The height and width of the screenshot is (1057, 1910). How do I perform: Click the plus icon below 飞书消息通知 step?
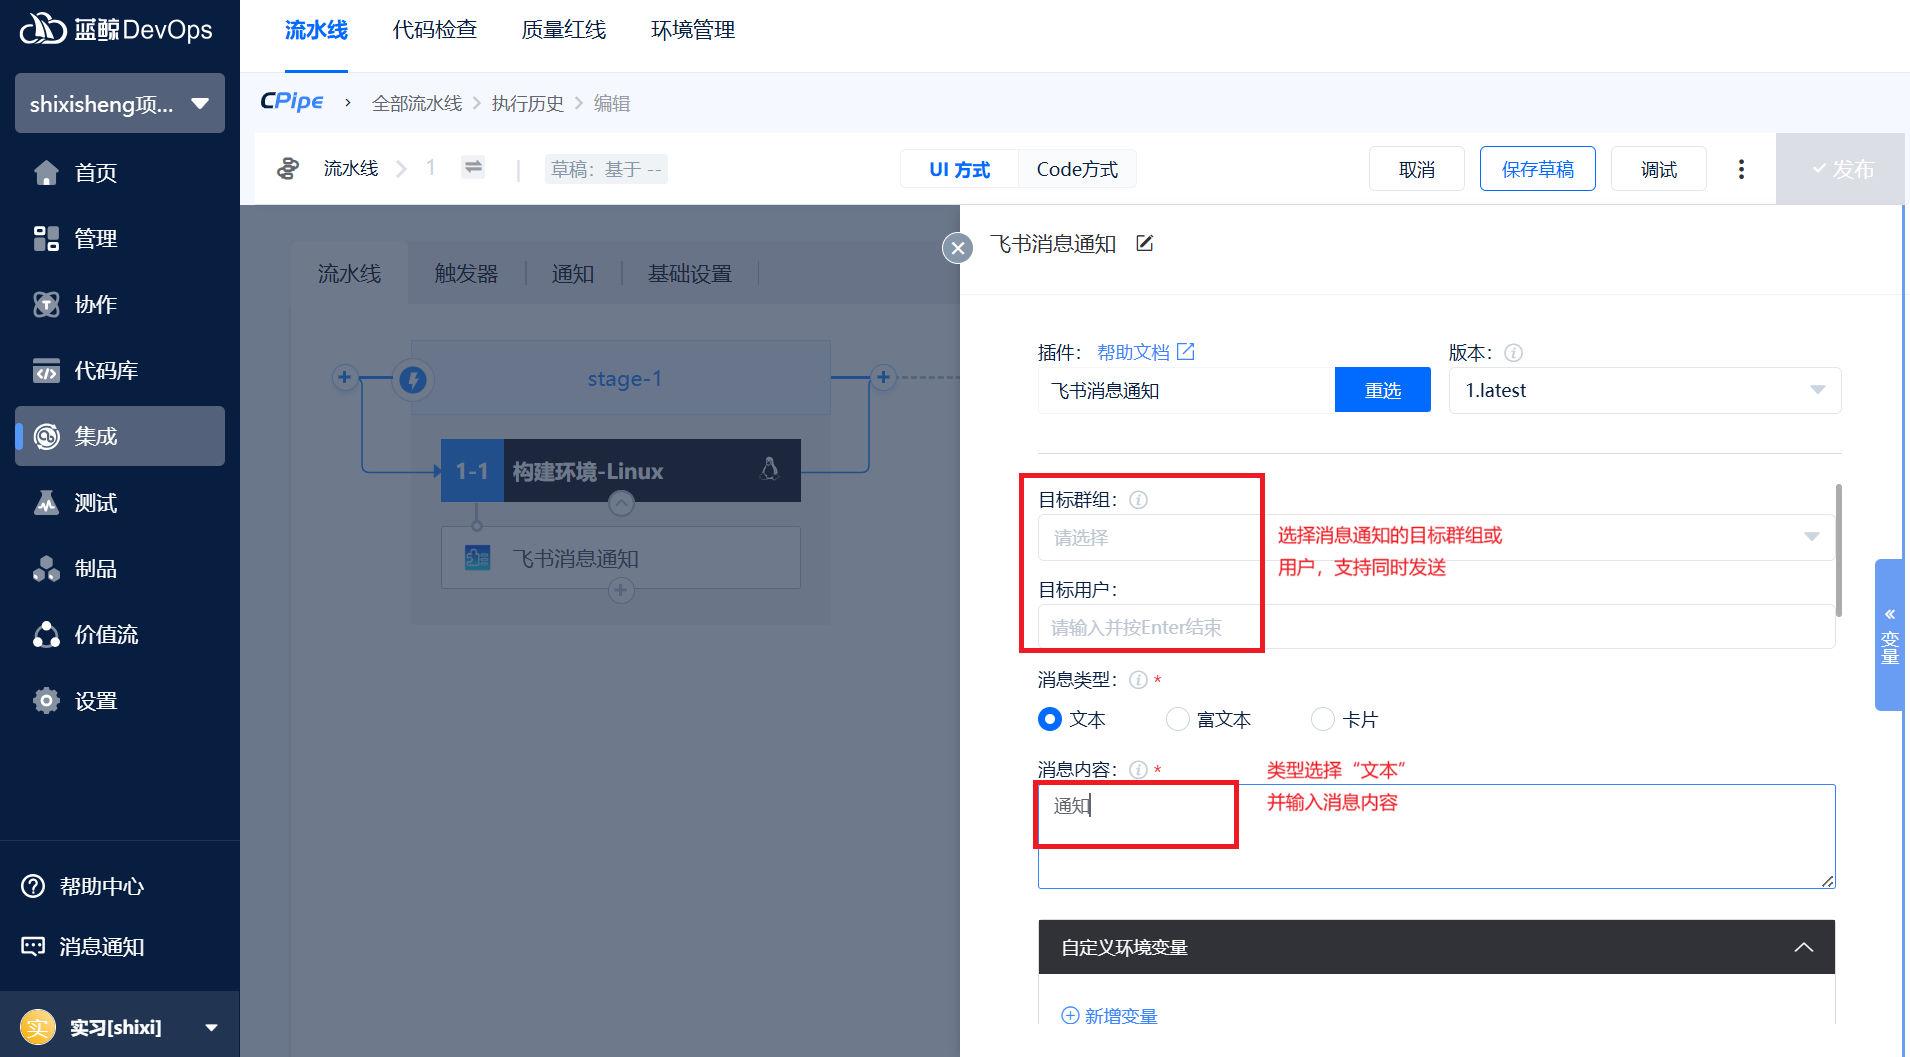(x=621, y=590)
